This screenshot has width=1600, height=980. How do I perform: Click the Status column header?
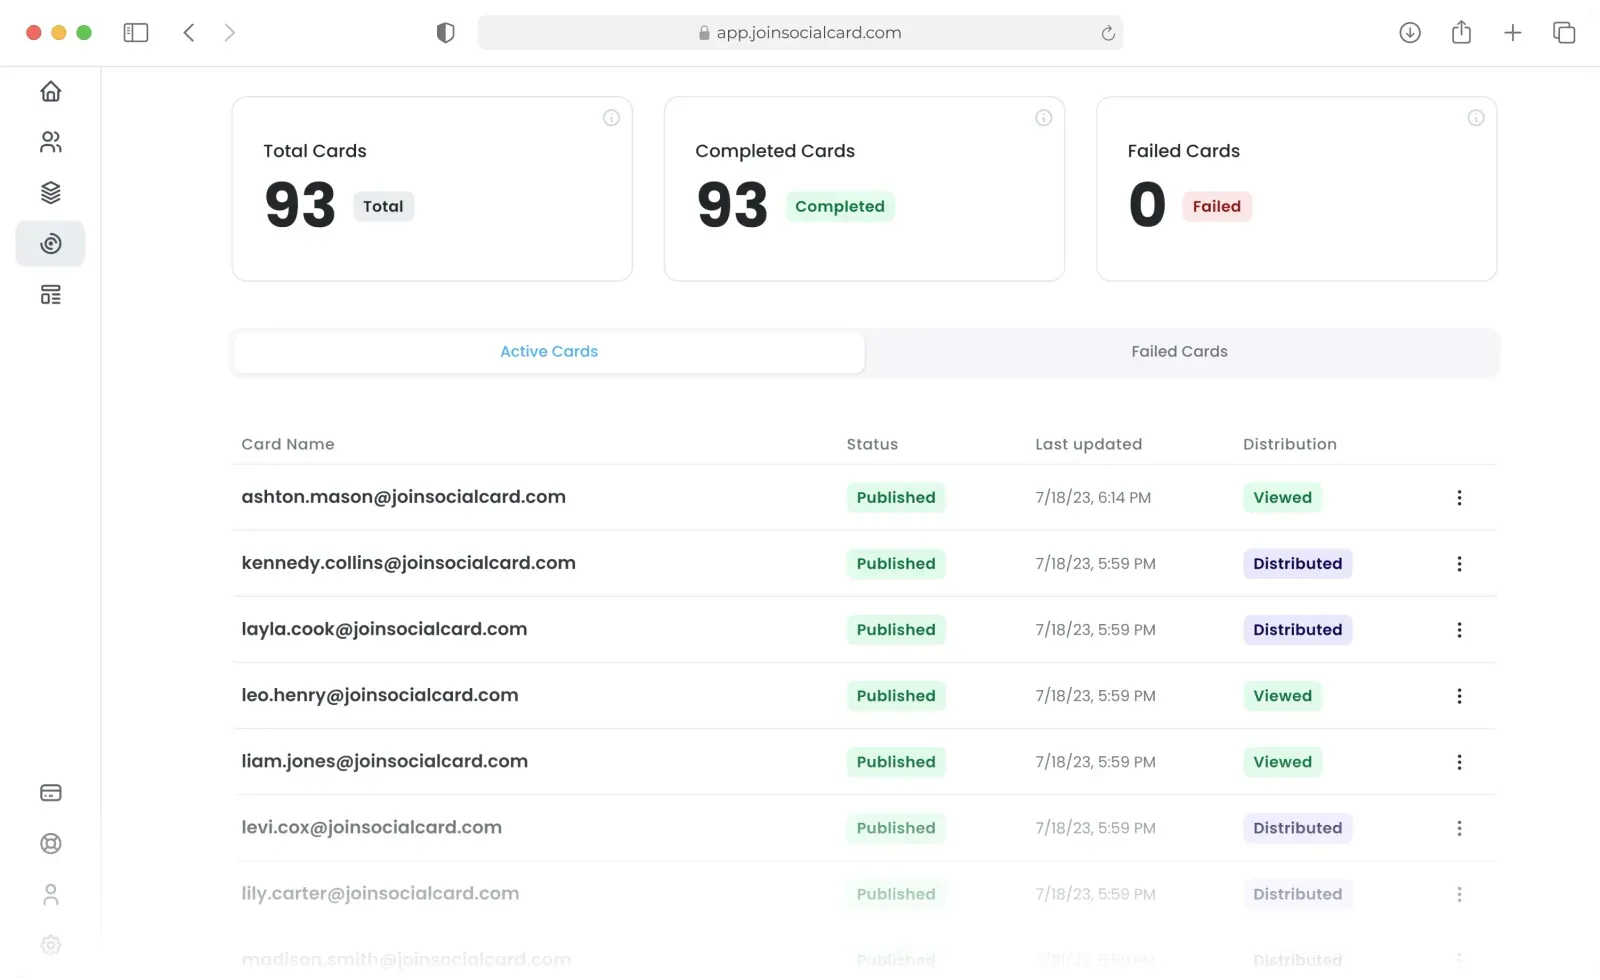(872, 444)
